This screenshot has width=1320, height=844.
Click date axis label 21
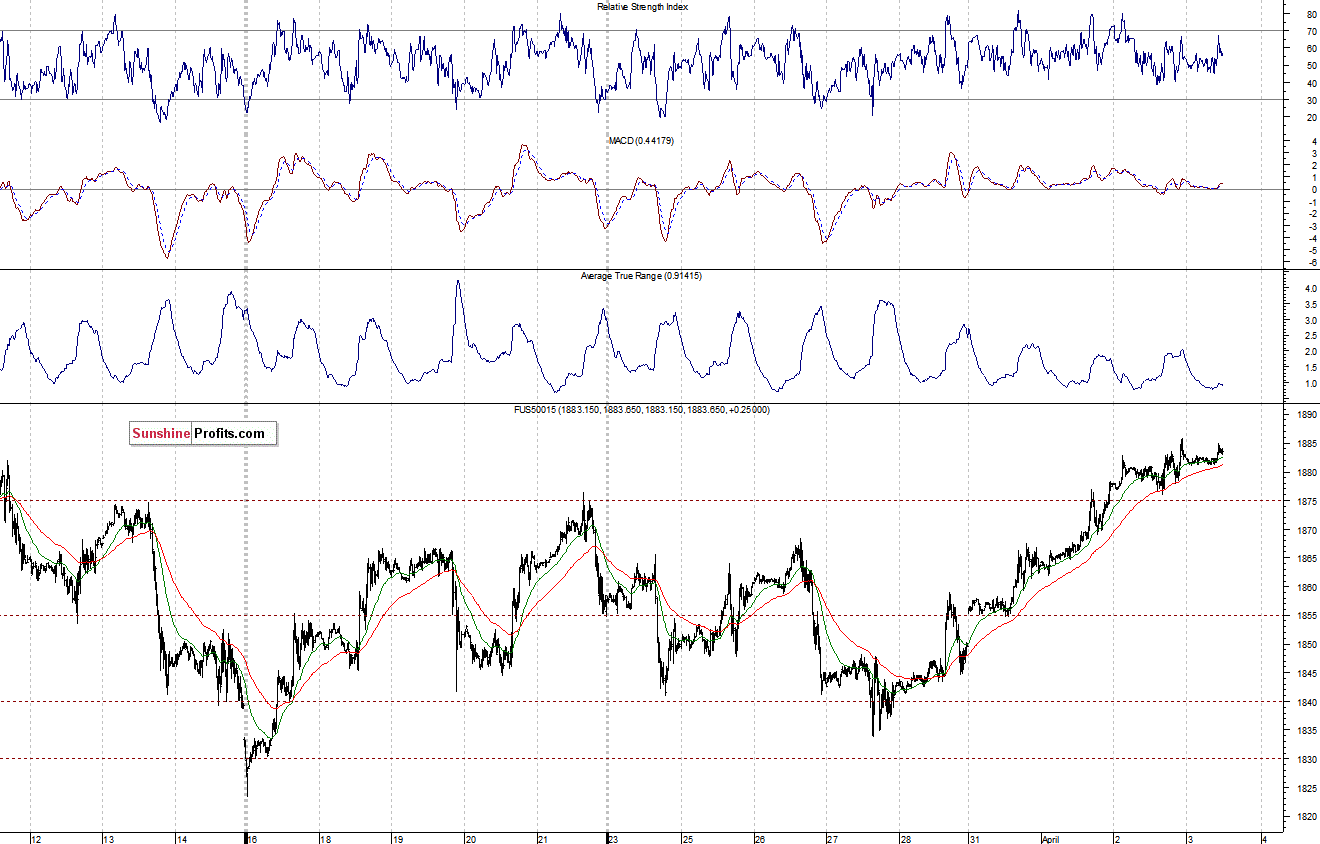[543, 838]
